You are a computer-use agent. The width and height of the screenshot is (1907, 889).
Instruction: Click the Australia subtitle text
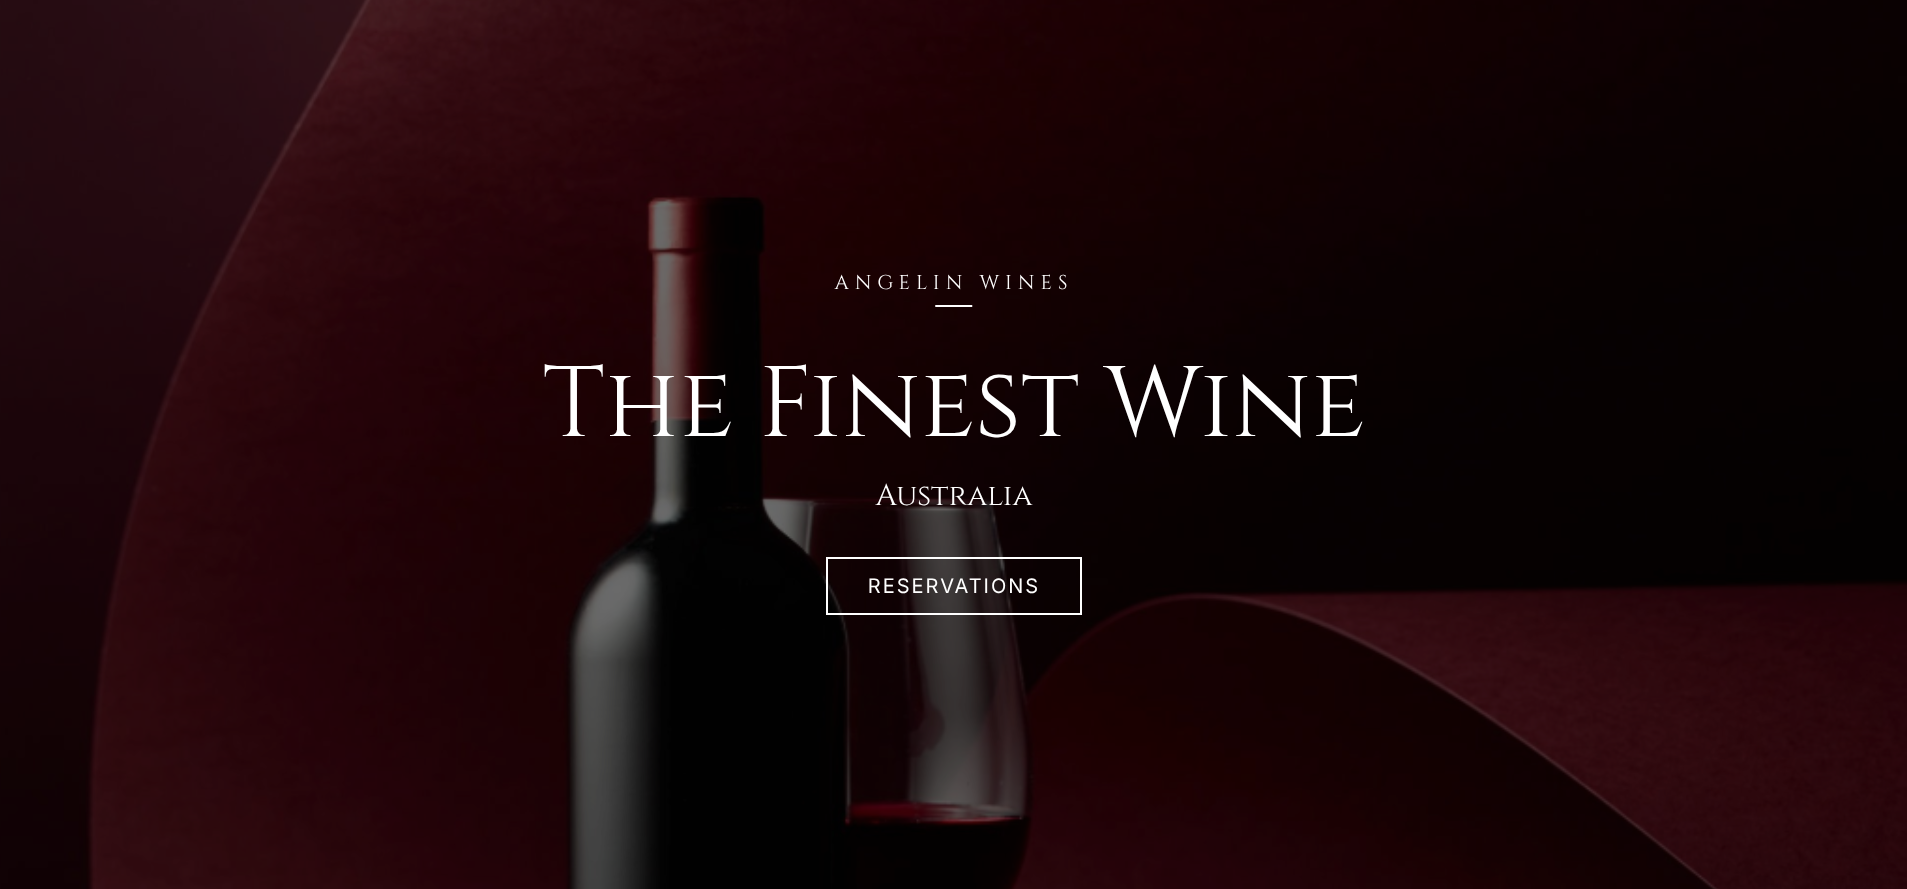pos(953,496)
